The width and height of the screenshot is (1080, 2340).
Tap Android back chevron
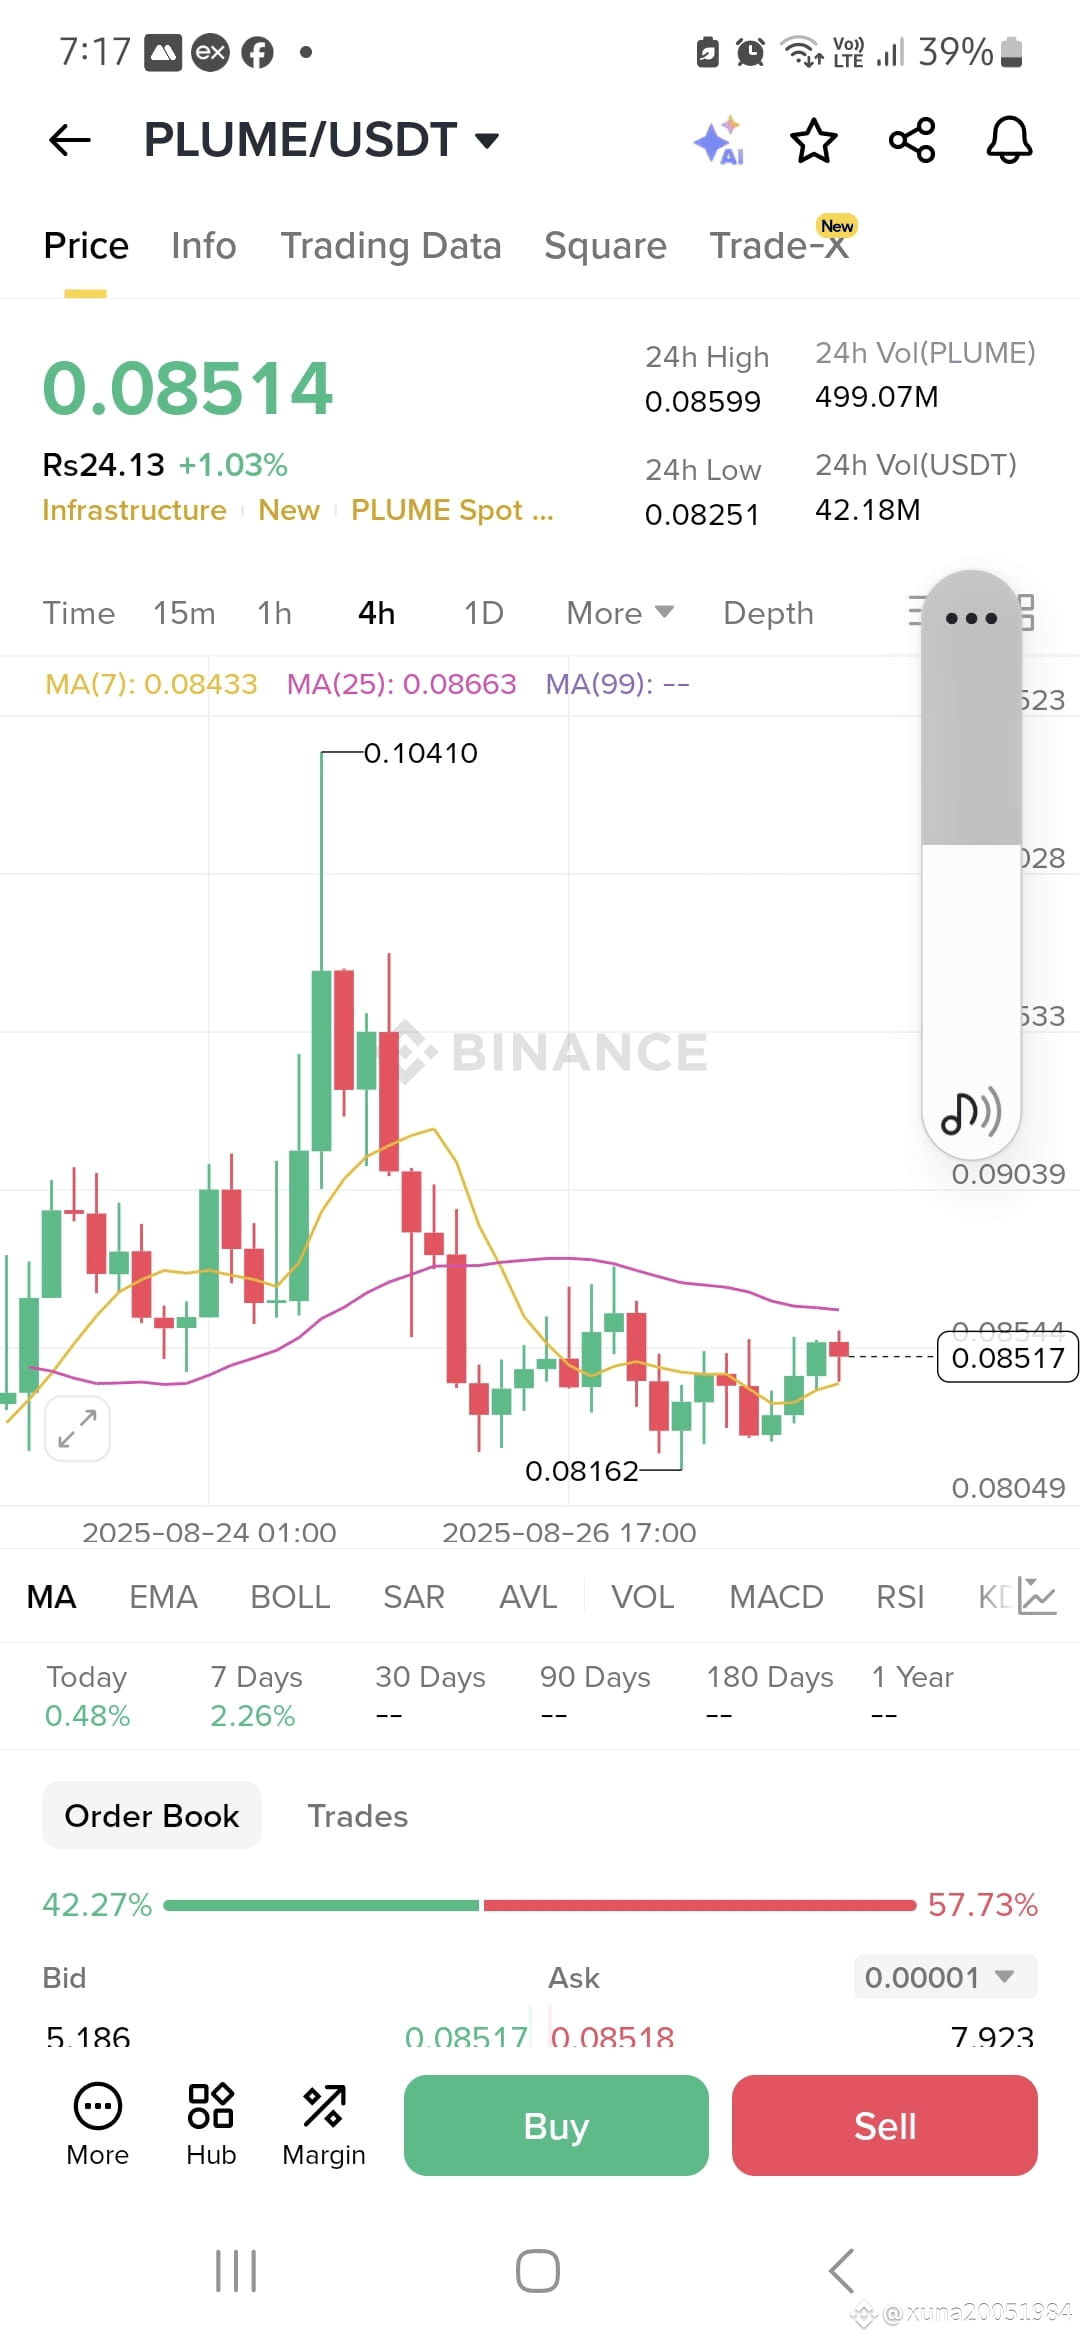(842, 2271)
